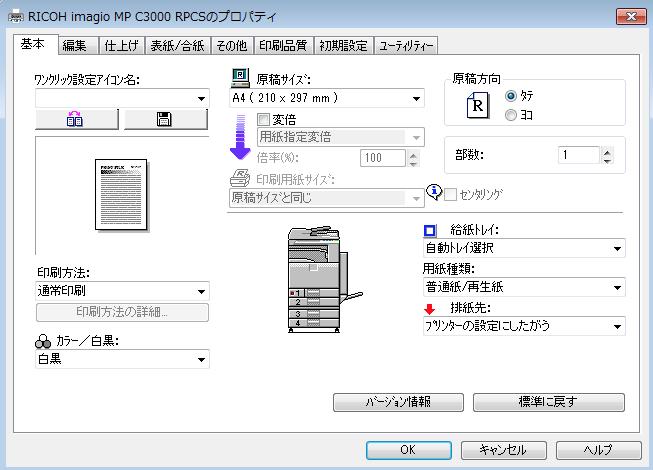Toggle the センタリング centering checkbox
The width and height of the screenshot is (653, 470).
(x=450, y=194)
